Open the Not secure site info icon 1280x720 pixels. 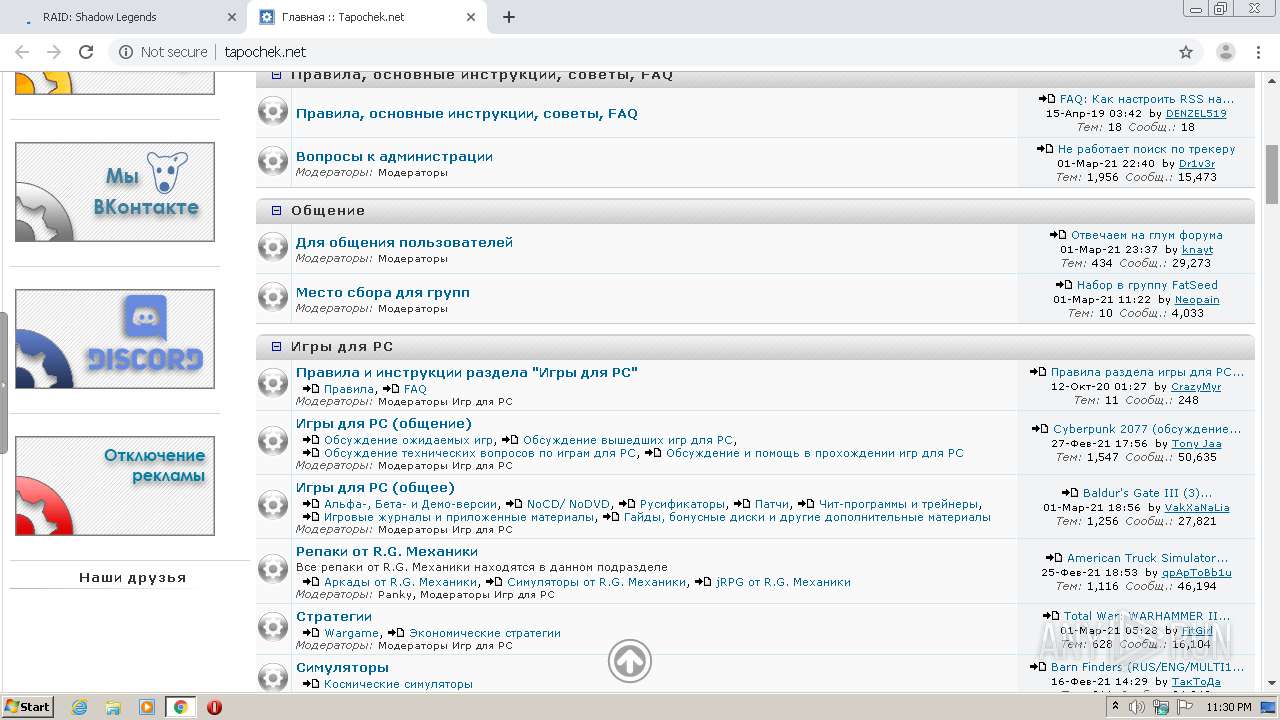point(125,52)
